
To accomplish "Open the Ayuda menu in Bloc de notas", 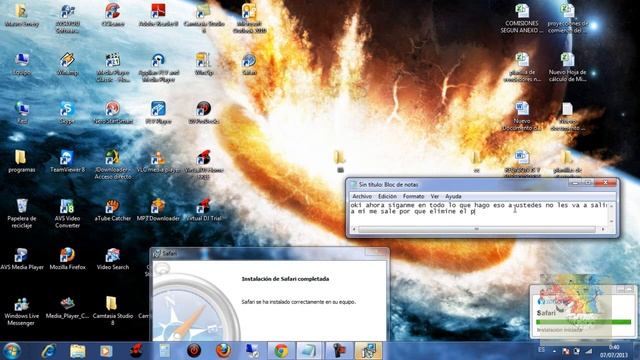I will click(453, 196).
